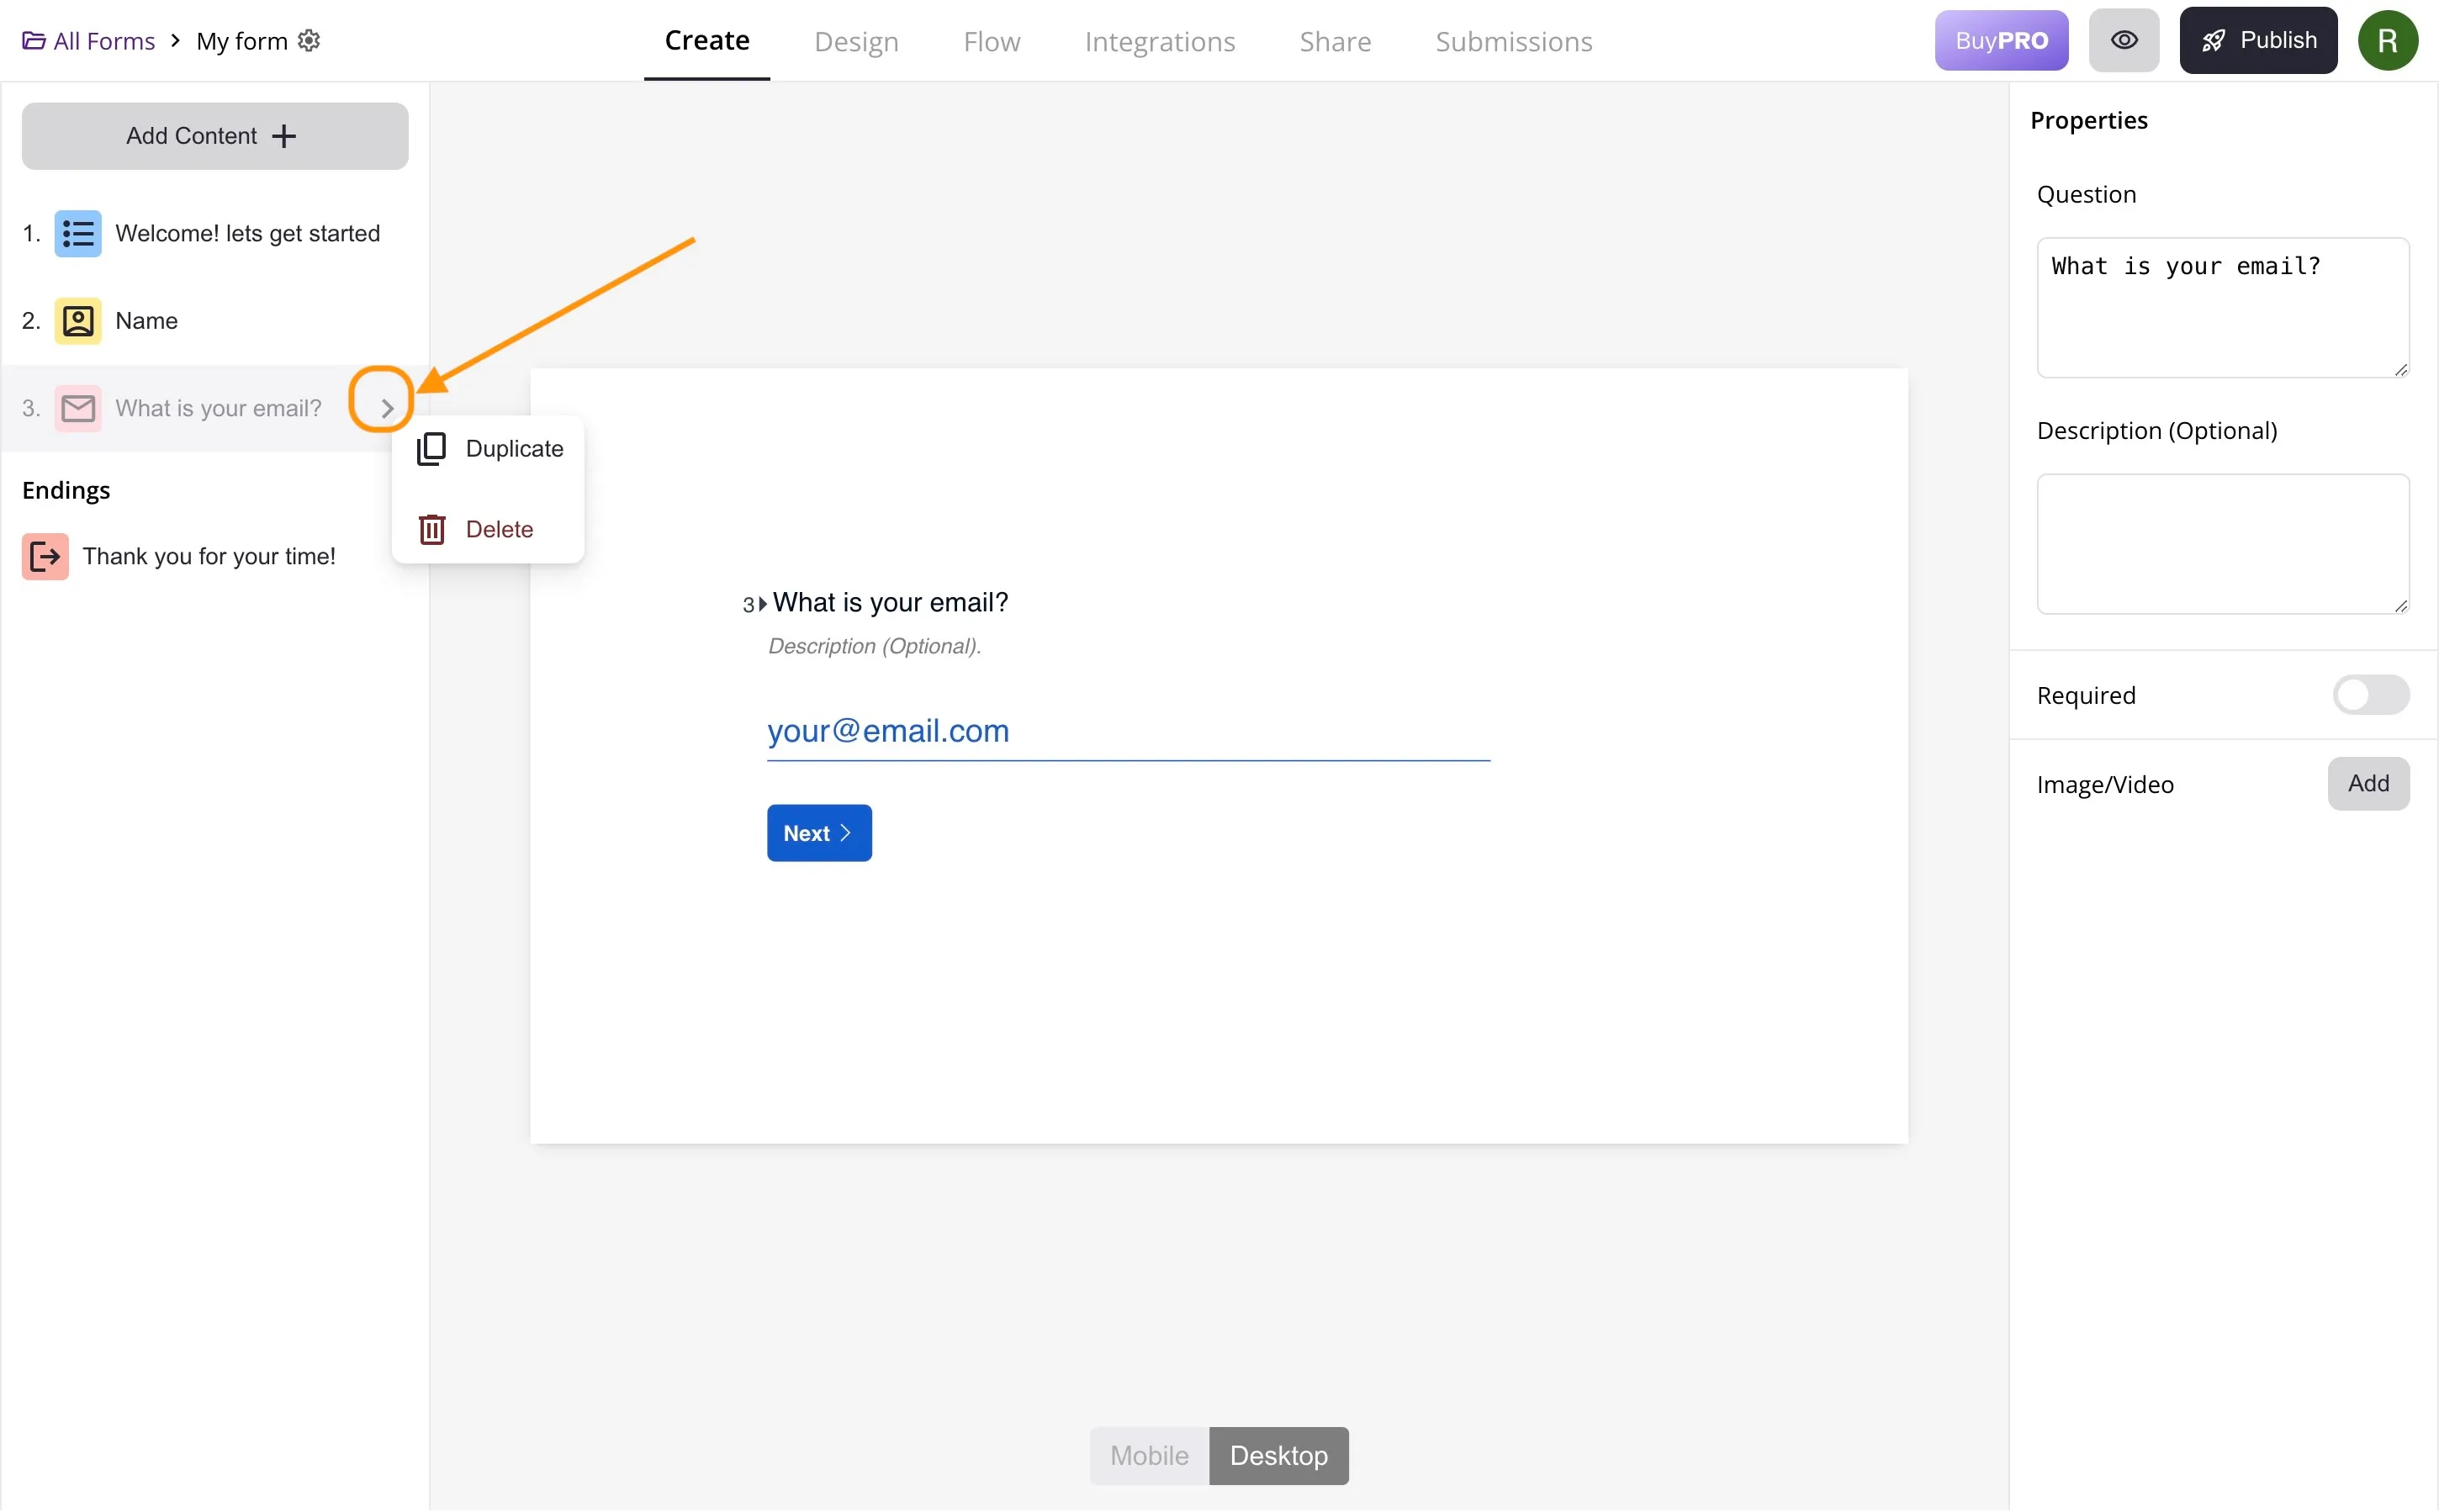Click the duplicate copy icon in menu
Screen dimensions: 2439x1512
click(x=432, y=449)
